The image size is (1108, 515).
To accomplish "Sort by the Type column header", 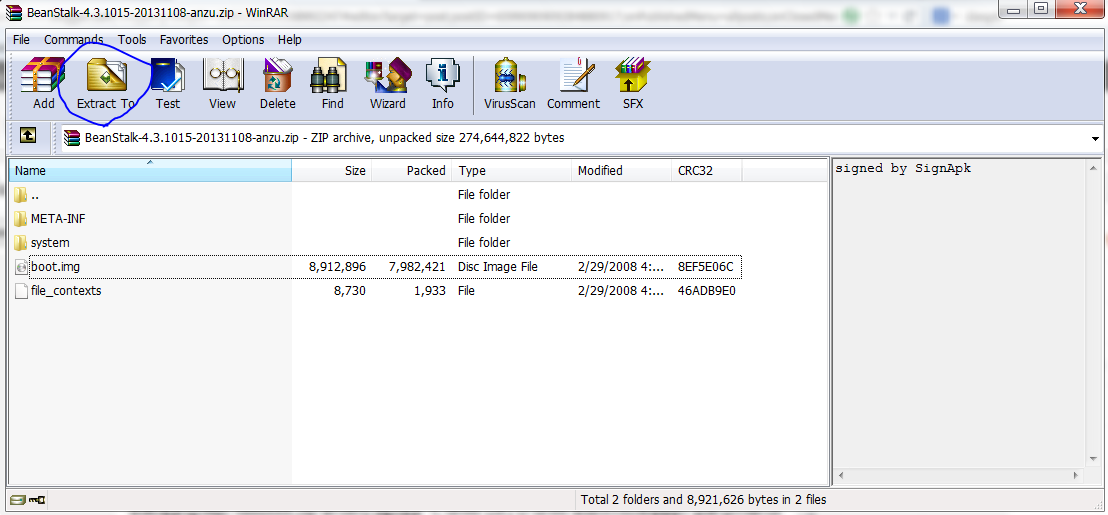I will click(512, 170).
